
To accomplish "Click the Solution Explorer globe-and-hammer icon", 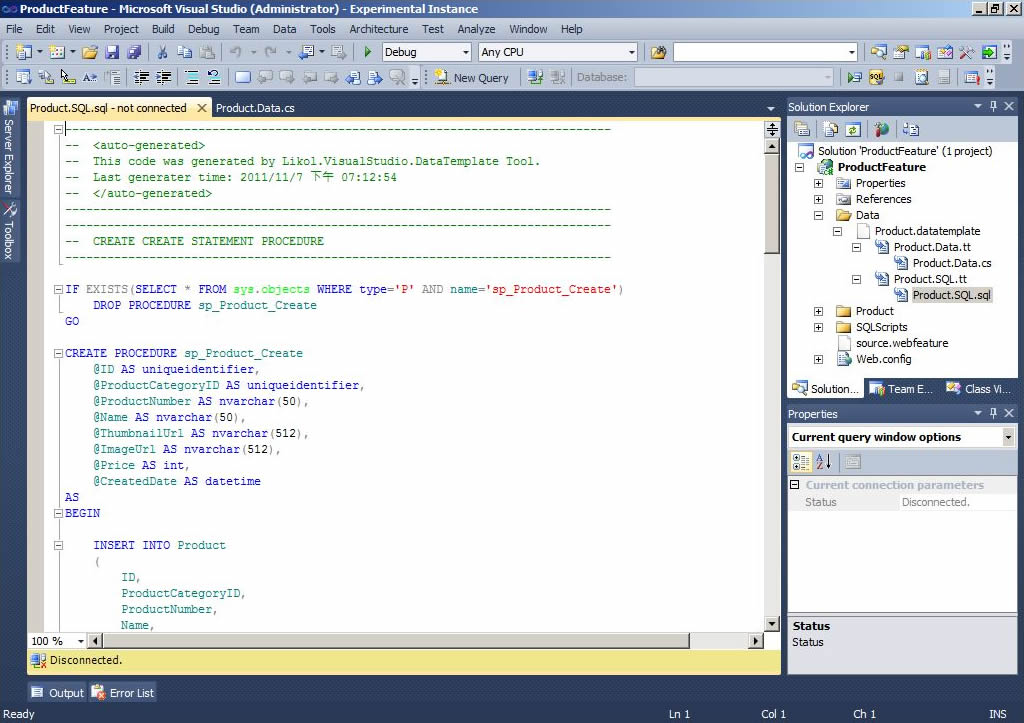I will (881, 129).
